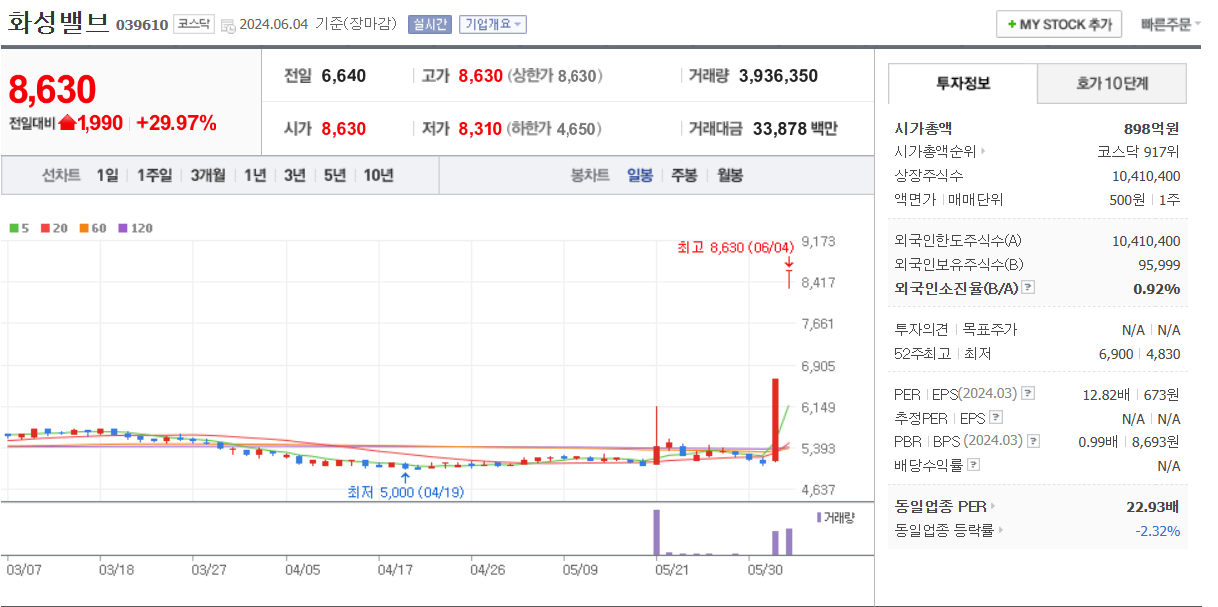The image size is (1218, 607).
Task: Click the 시가총액 898억원 value
Action: tap(1152, 128)
